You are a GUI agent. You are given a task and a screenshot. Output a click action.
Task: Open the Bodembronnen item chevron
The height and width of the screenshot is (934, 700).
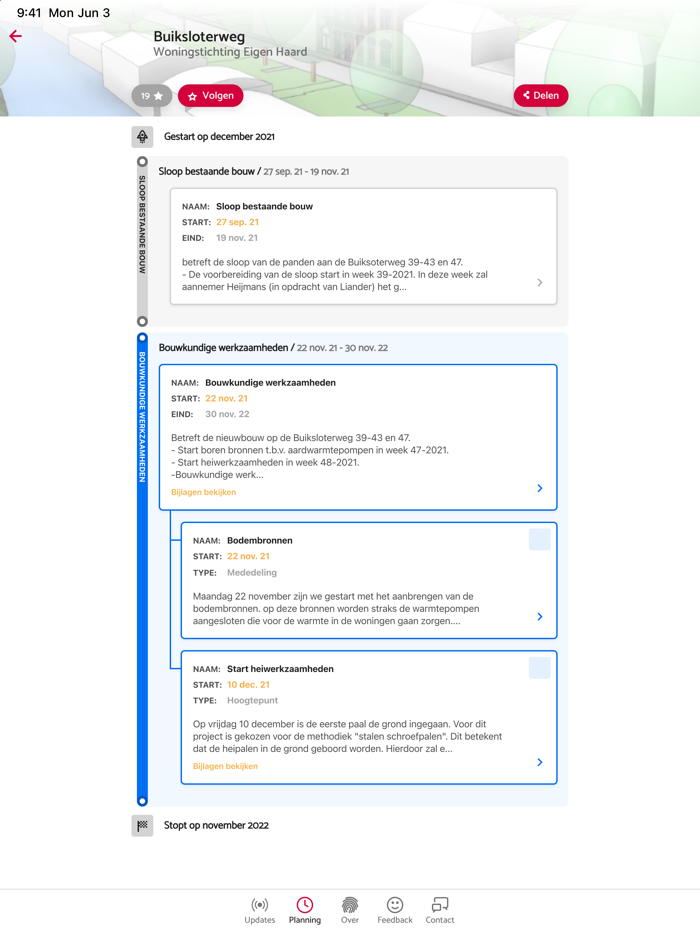point(540,617)
